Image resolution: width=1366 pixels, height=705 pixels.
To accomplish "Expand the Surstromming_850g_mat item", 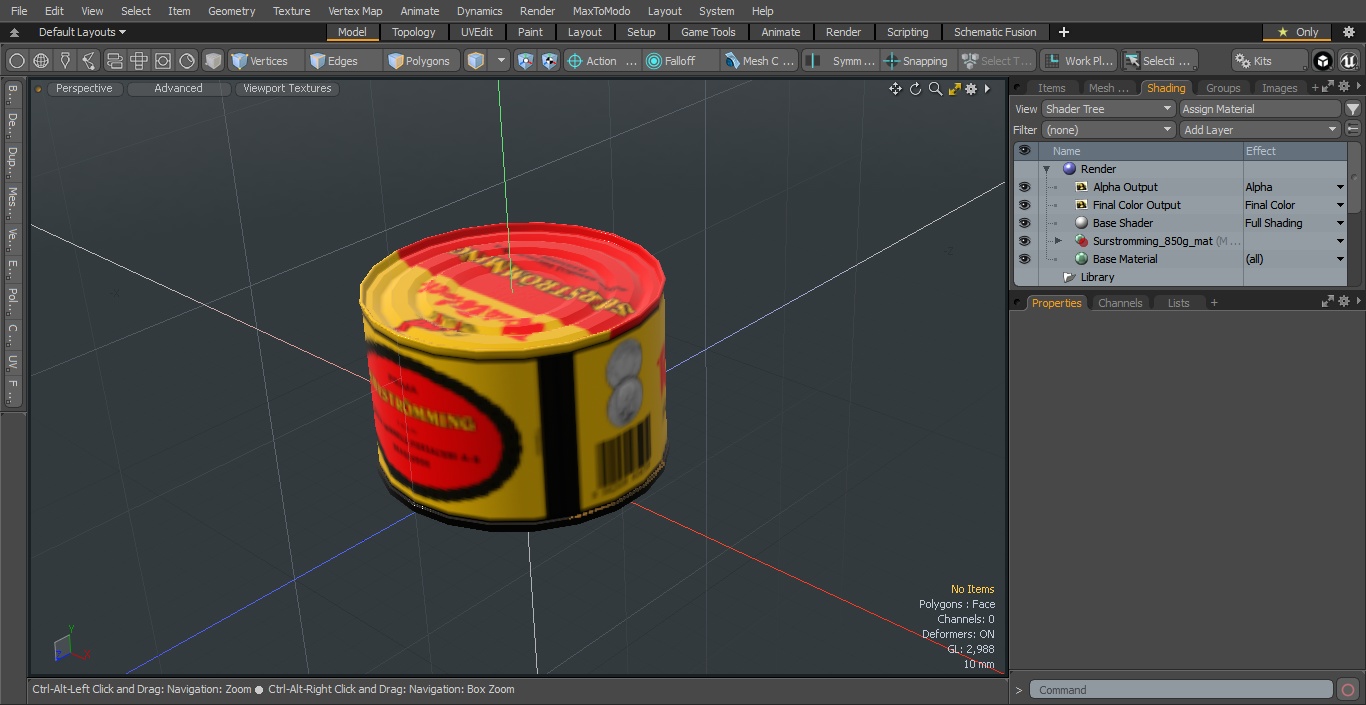I will pyautogui.click(x=1058, y=241).
